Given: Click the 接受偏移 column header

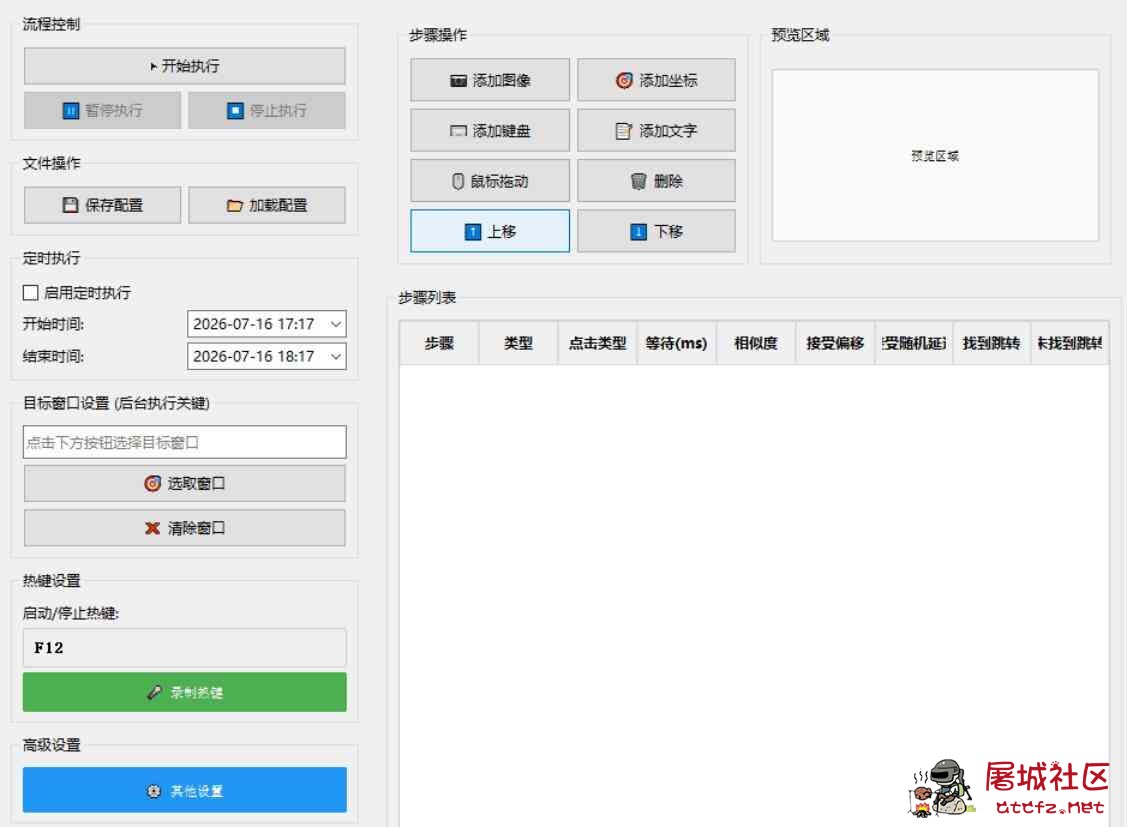Looking at the screenshot, I should [x=834, y=343].
